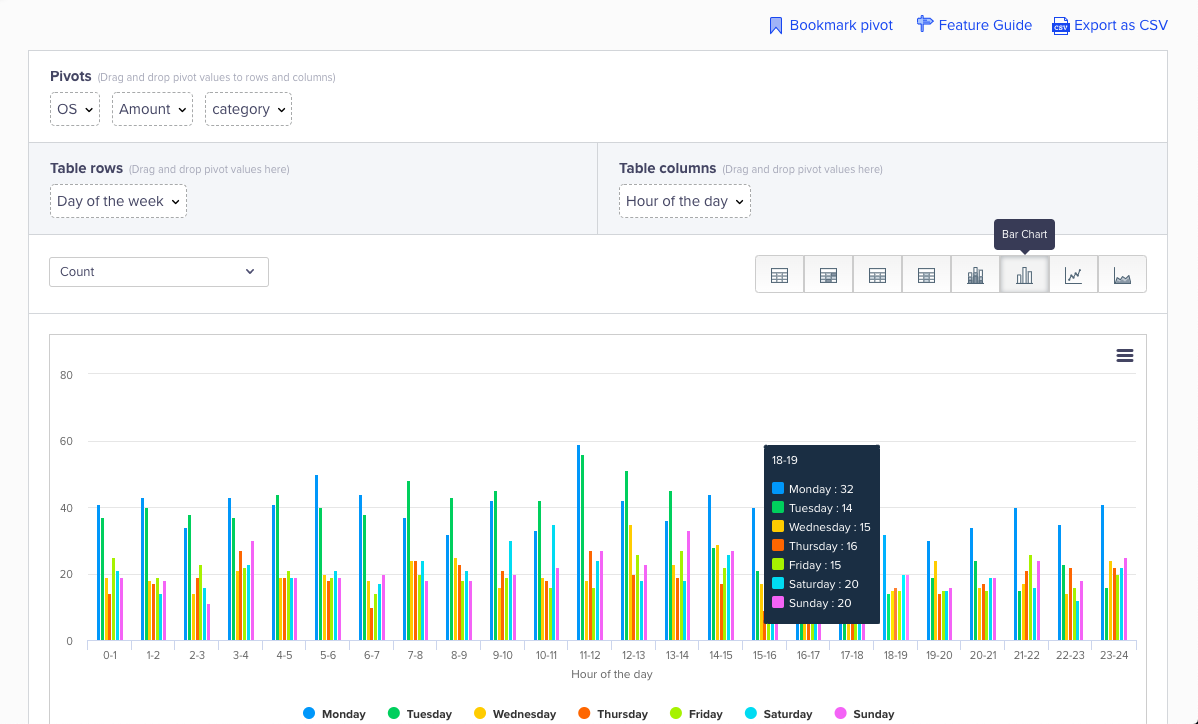Switch to the line chart icon
This screenshot has width=1198, height=724.
click(1073, 275)
